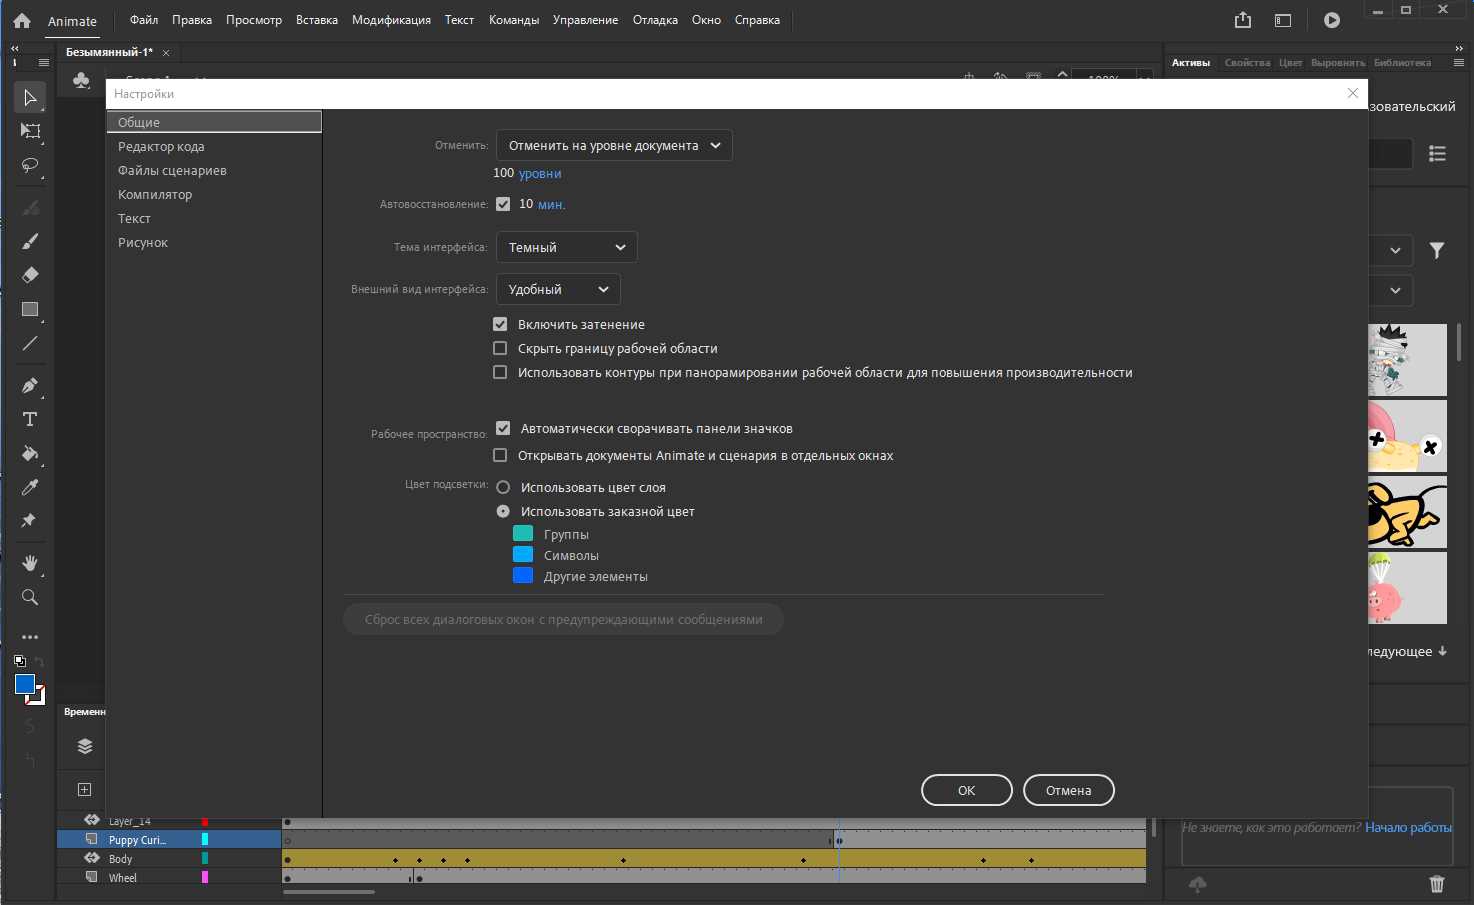Select the Zoom magnifier tool
Screen dimensions: 1474x905
30,597
